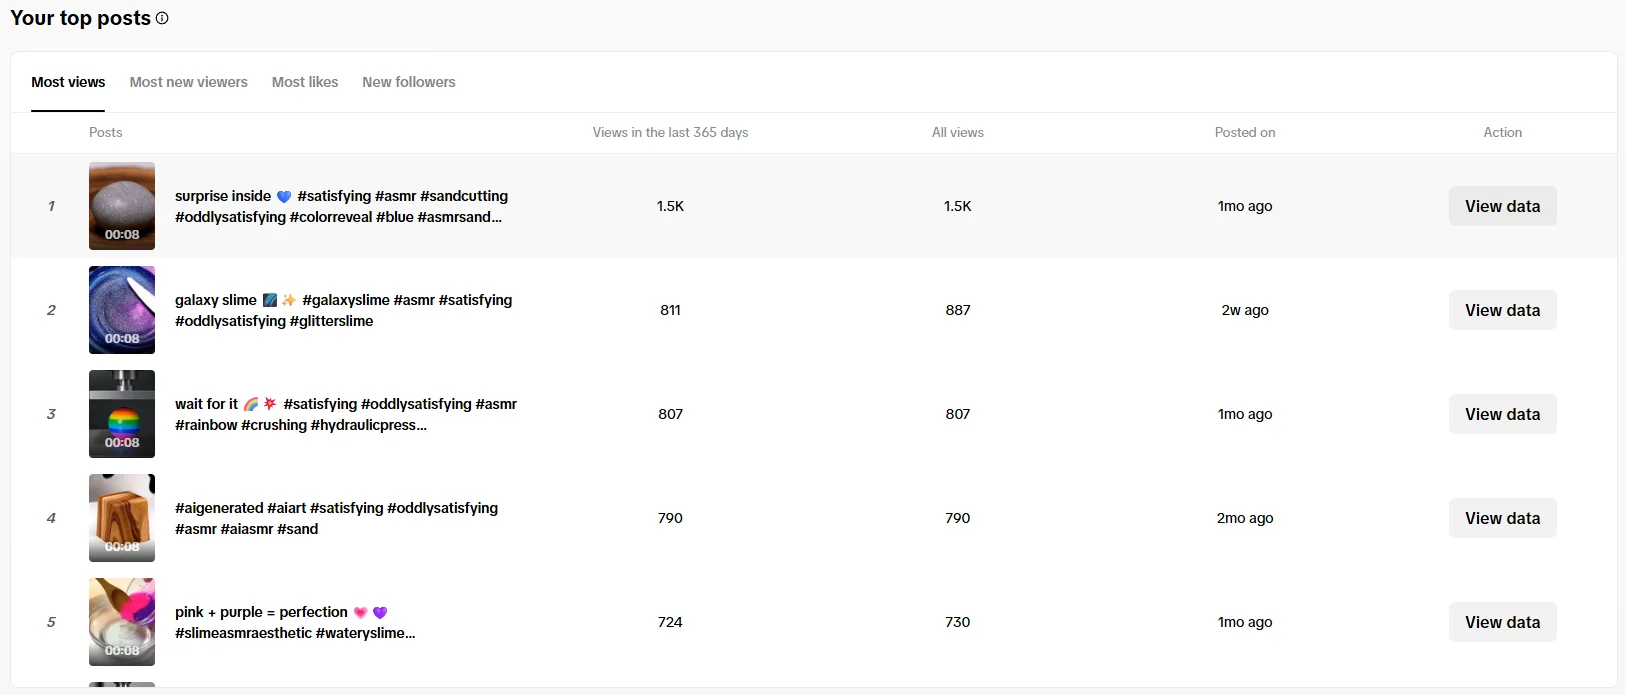This screenshot has height=695, width=1626.
Task: Open the pink + purple = perfection caption
Action: 295,622
